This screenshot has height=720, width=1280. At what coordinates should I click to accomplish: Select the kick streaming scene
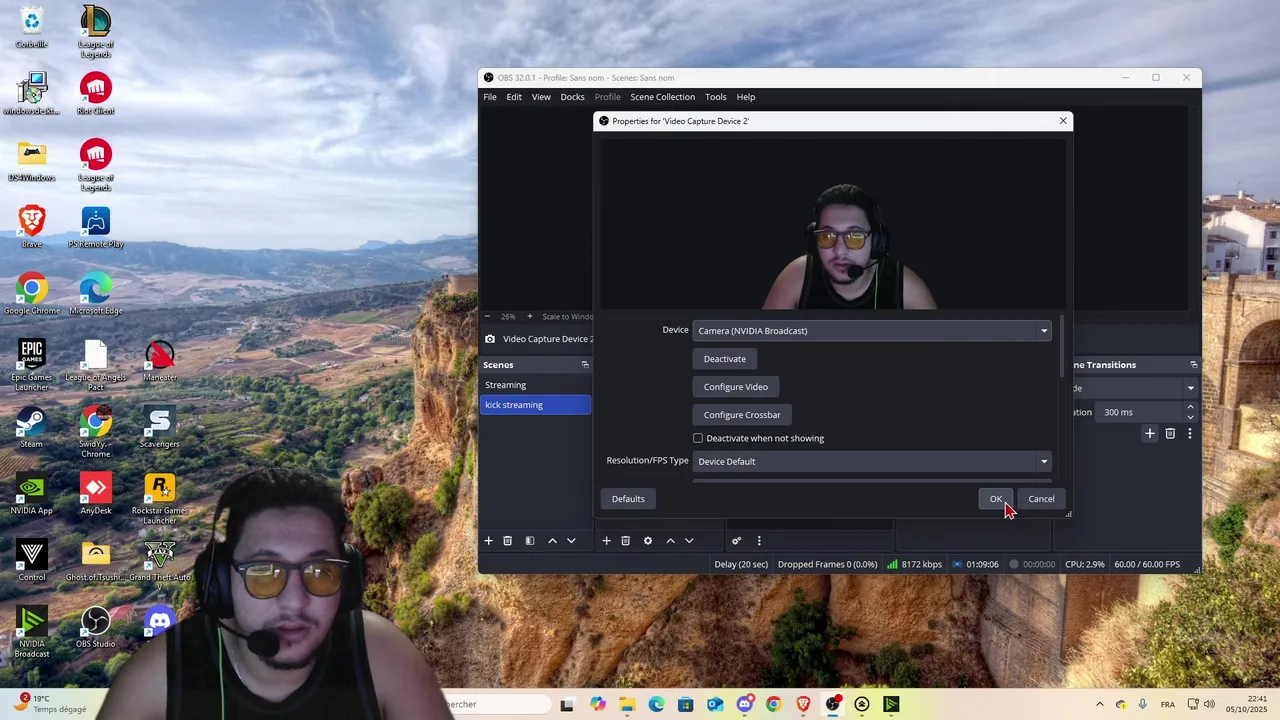tap(536, 405)
